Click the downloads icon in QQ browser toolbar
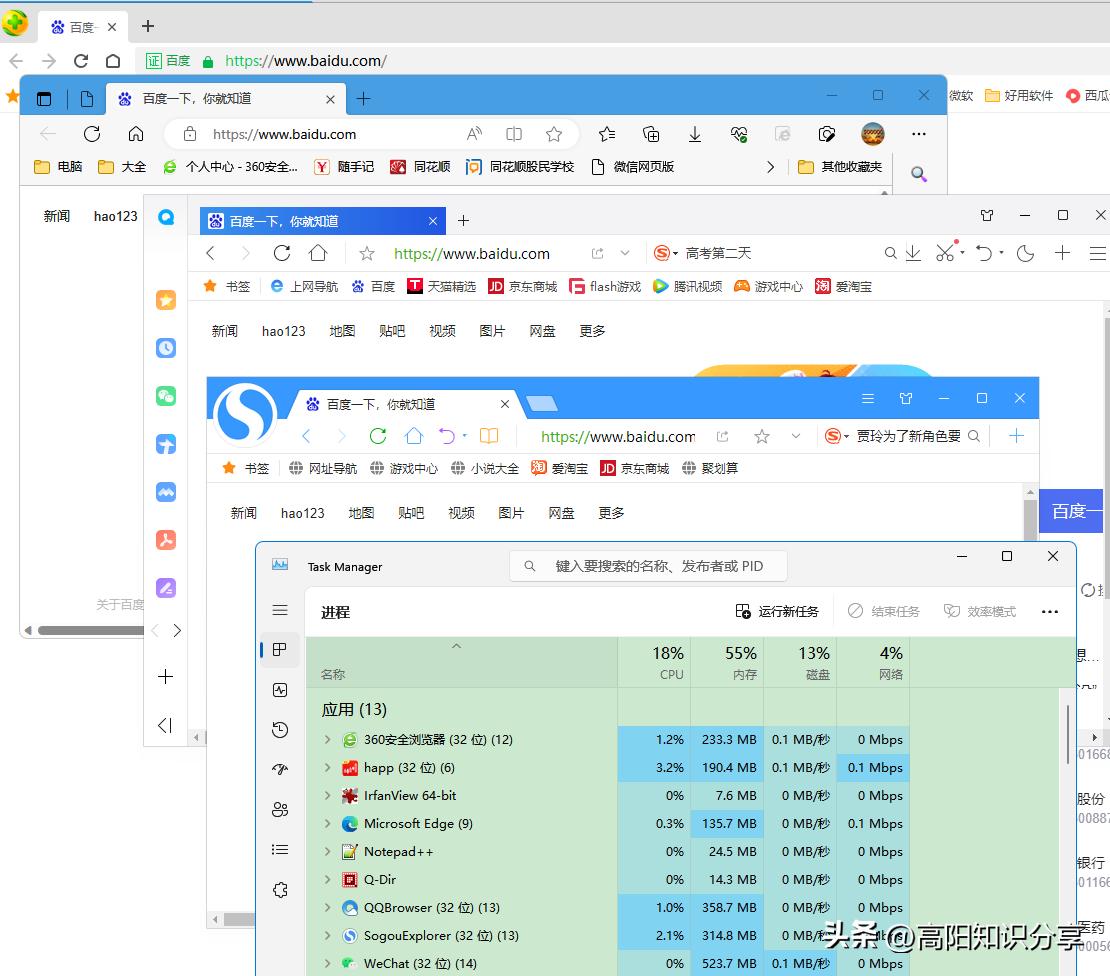This screenshot has width=1110, height=976. coord(913,253)
